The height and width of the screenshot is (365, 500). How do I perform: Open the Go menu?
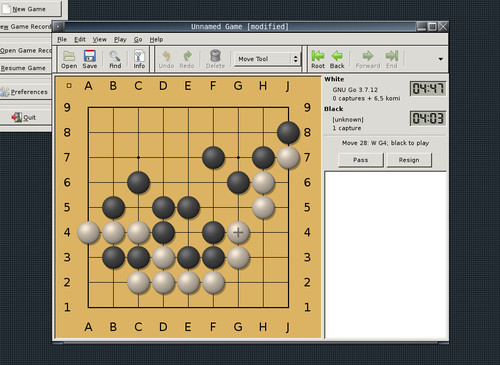[x=138, y=40]
